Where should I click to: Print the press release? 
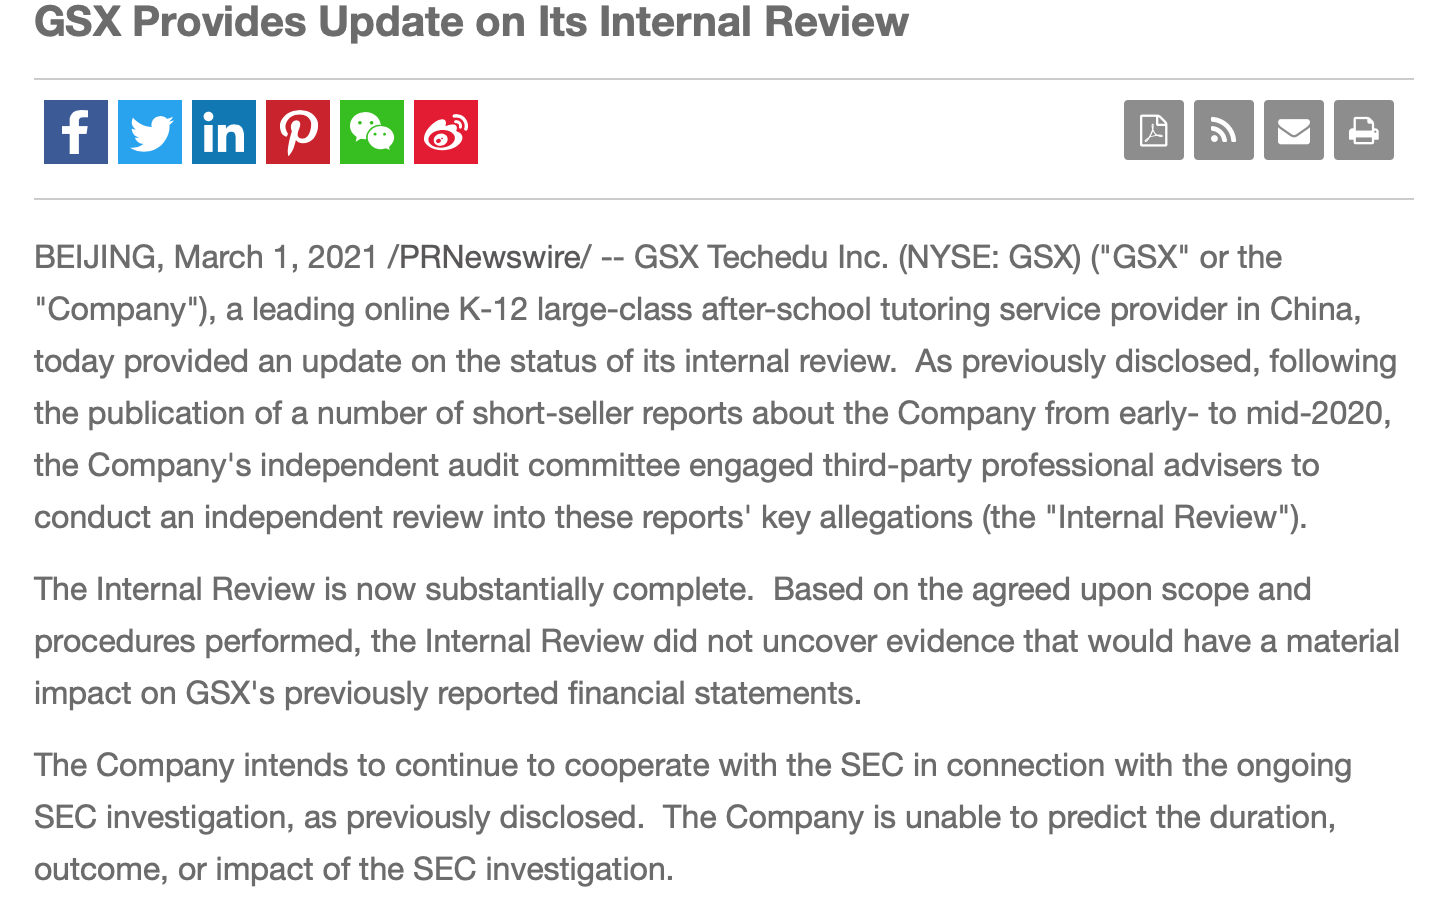click(1364, 130)
